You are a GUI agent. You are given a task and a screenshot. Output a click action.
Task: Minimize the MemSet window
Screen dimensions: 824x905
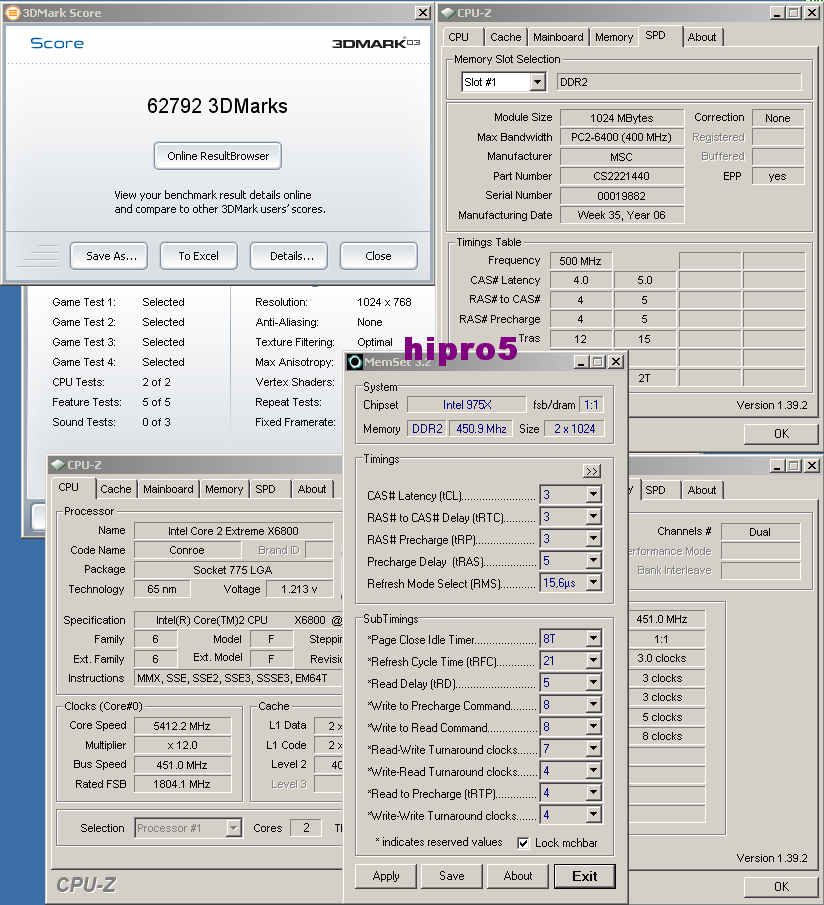(x=581, y=362)
